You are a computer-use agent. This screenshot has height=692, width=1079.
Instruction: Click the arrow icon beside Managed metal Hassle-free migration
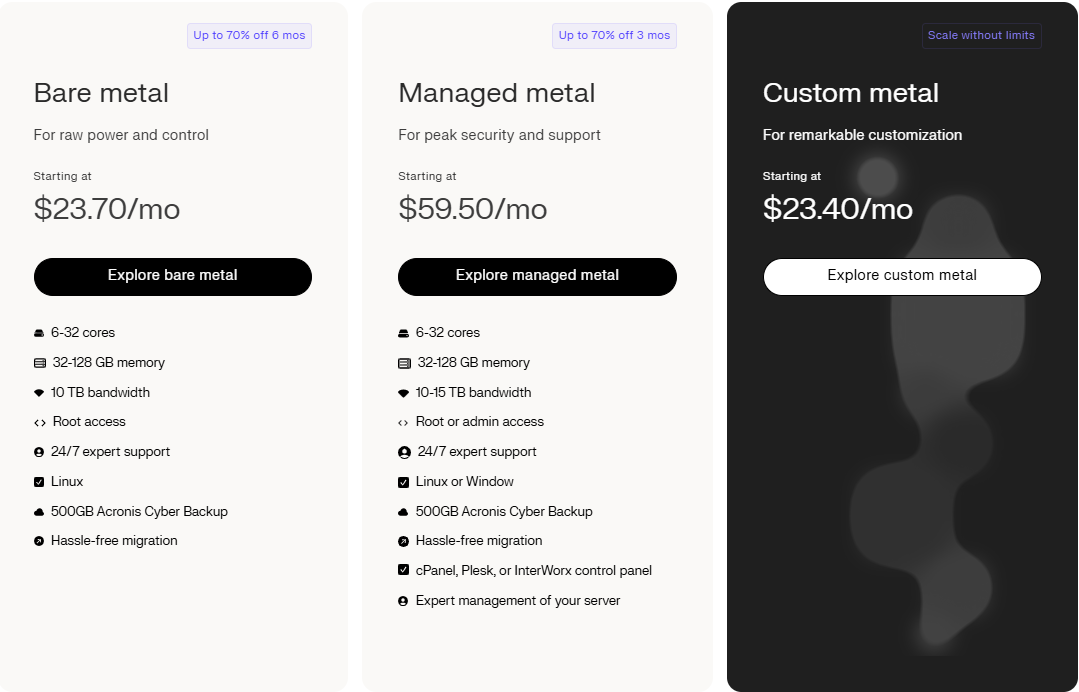(404, 541)
